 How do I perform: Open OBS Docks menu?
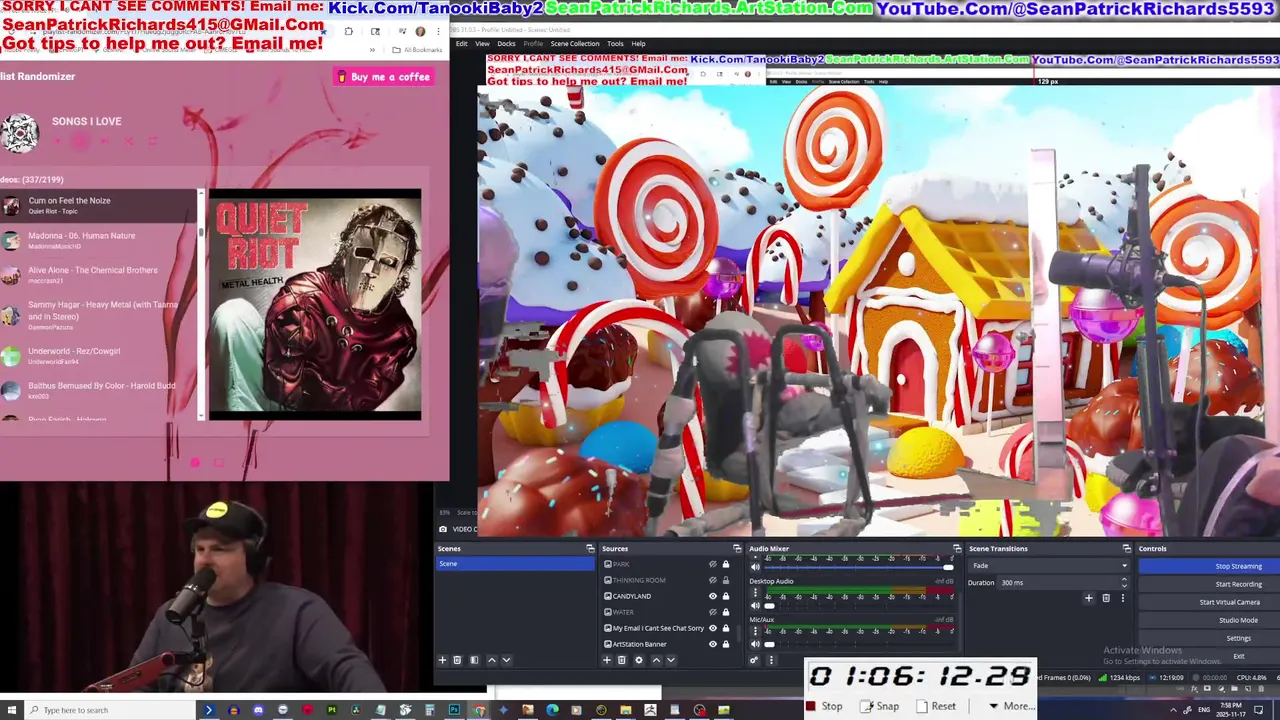[x=506, y=44]
